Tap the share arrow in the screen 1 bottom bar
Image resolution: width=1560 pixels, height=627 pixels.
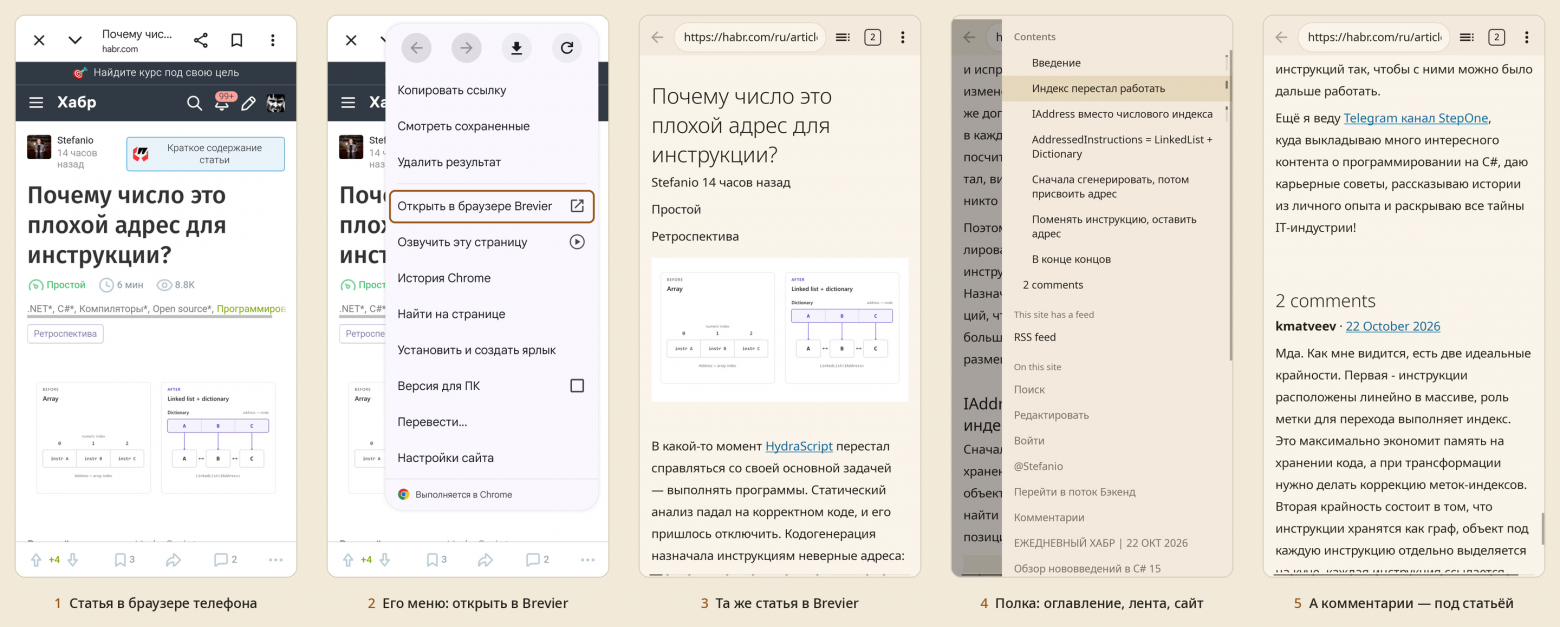coord(173,560)
